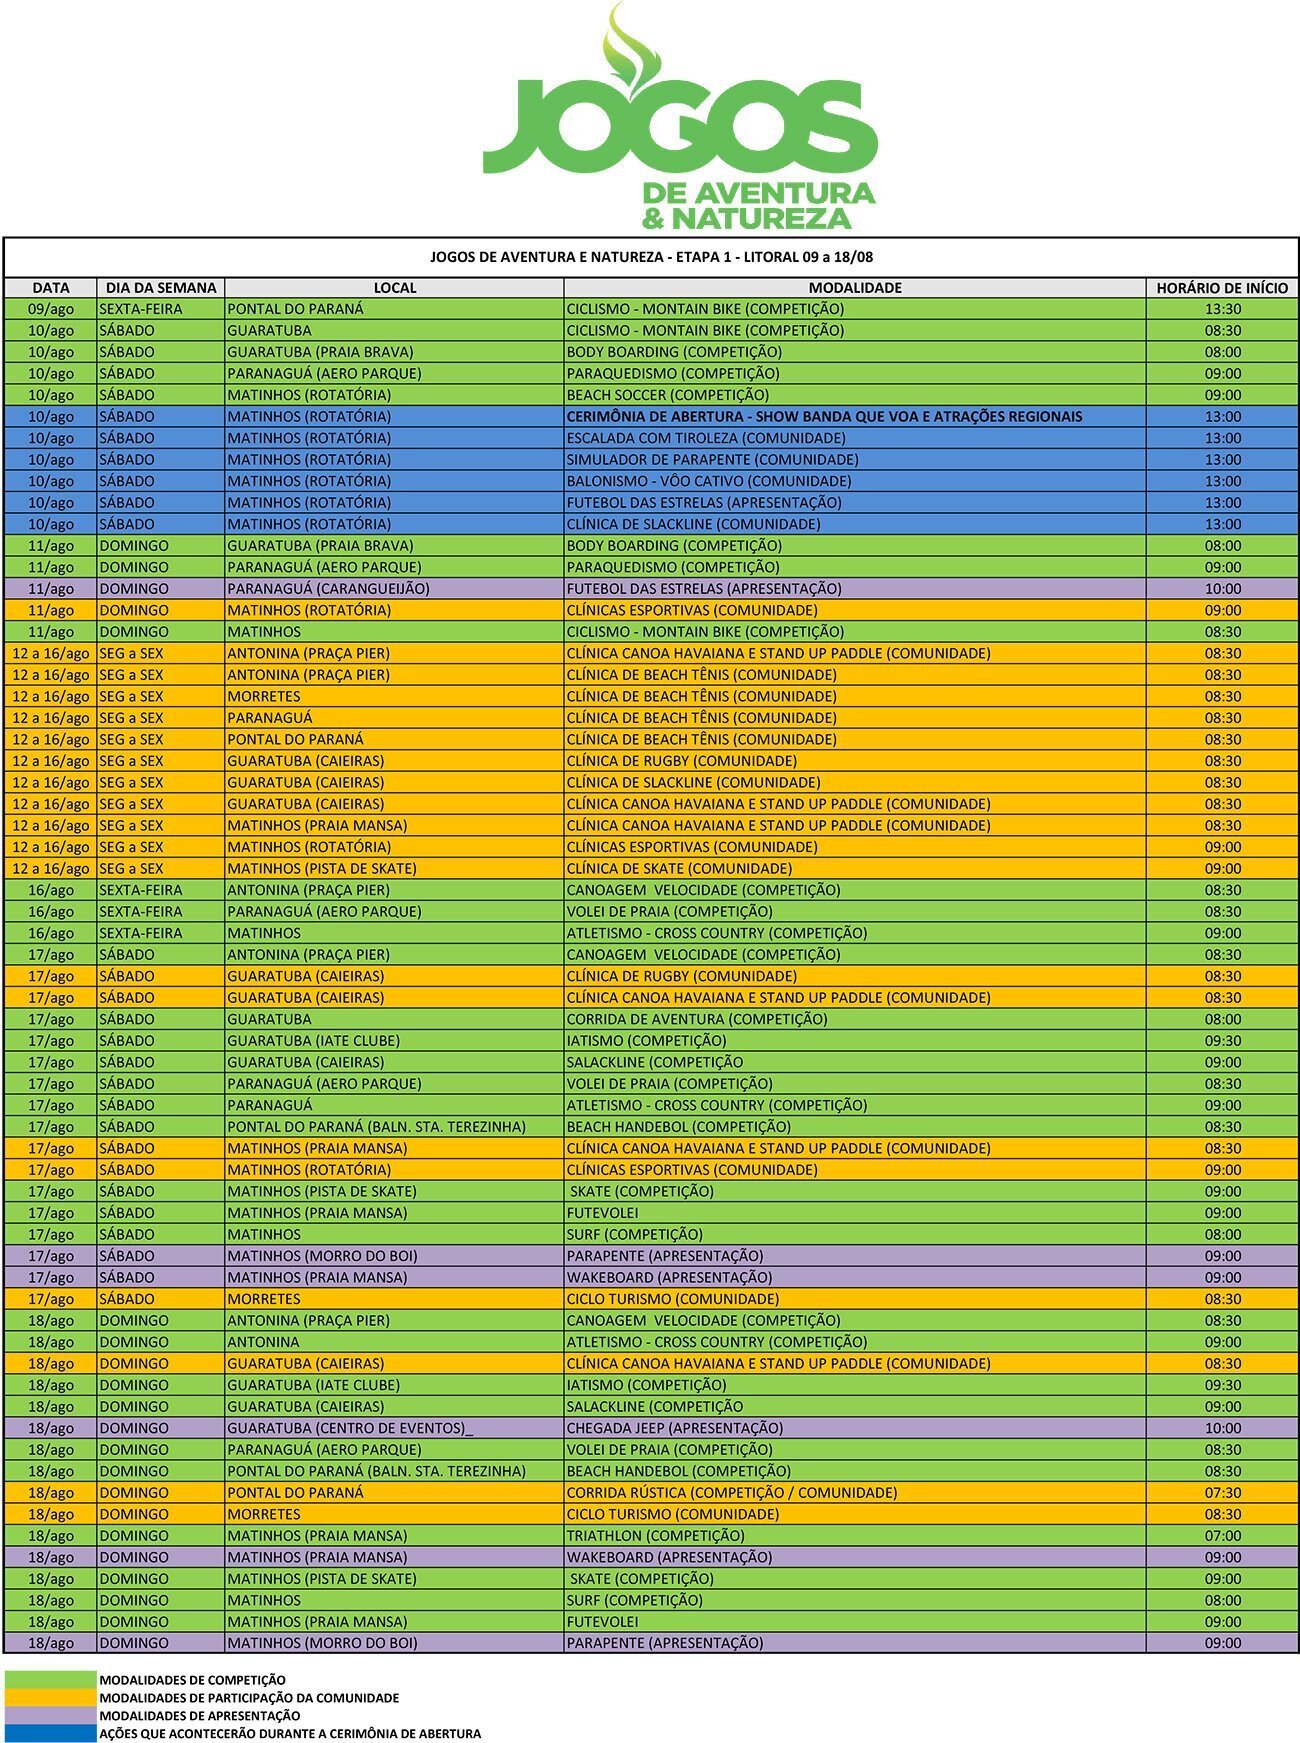1300x1743 pixels.
Task: Click 'SIMULADOR DE PARAPENTE (COMUNIDADE)' cell
Action: [855, 460]
